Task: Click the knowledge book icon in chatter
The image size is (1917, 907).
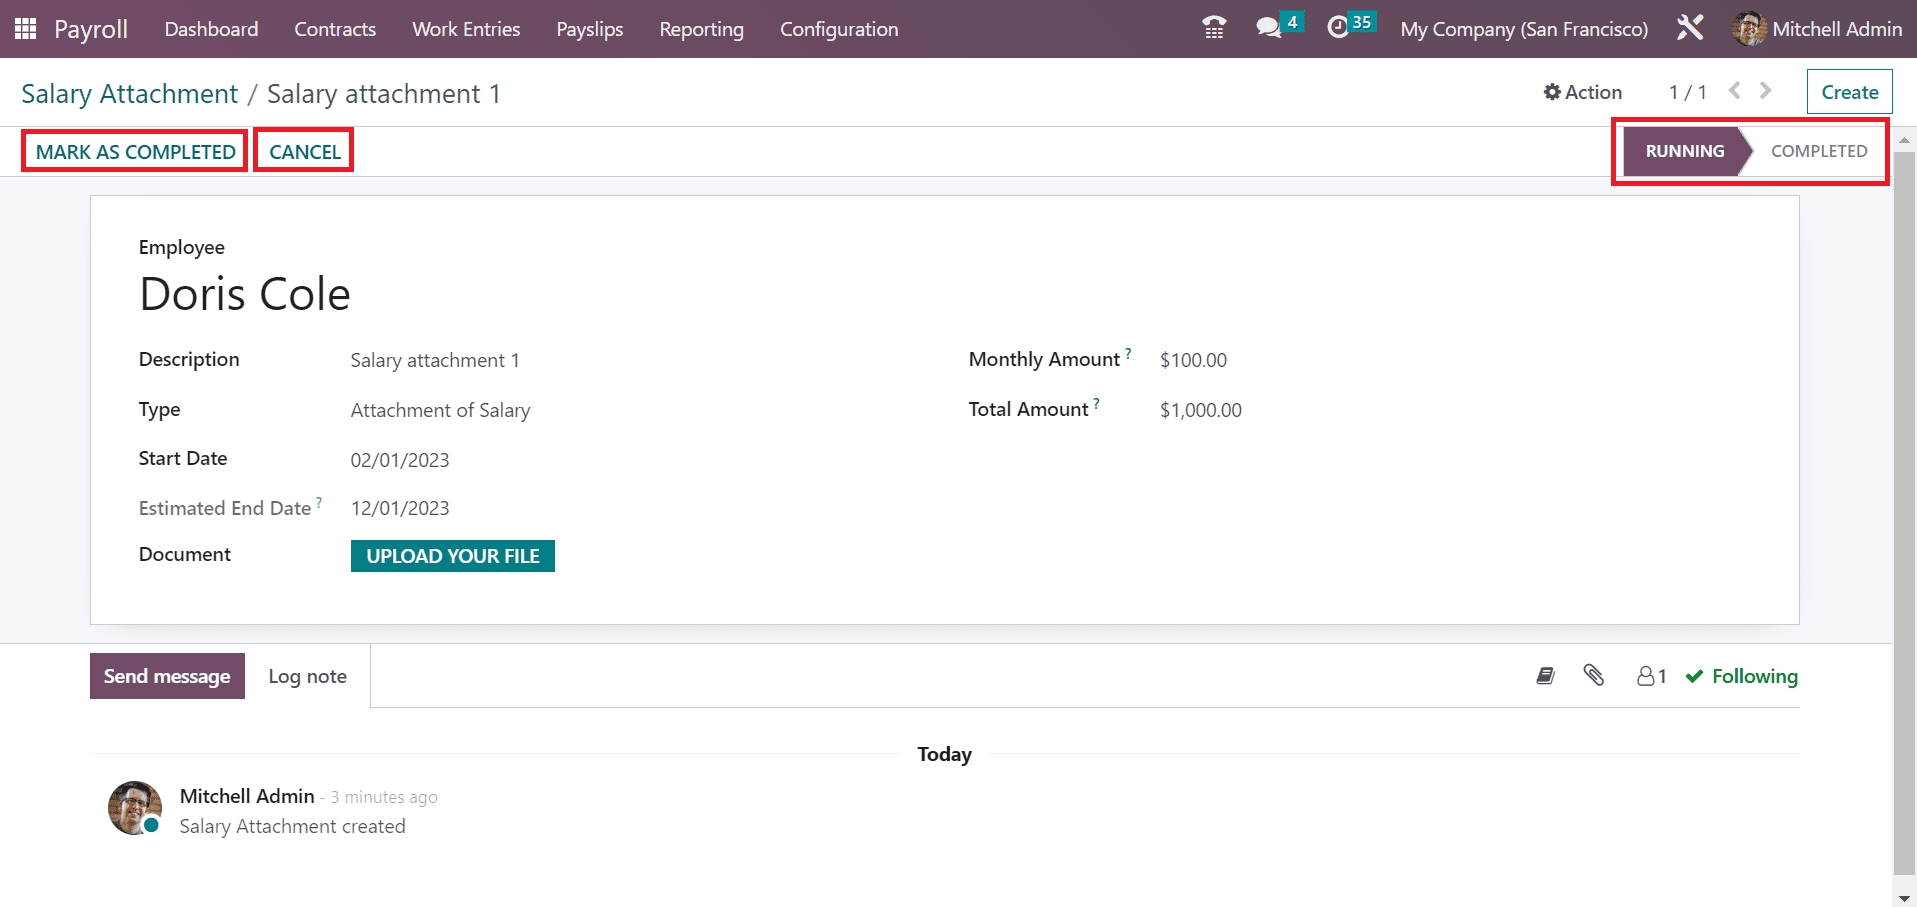Action: click(1545, 676)
